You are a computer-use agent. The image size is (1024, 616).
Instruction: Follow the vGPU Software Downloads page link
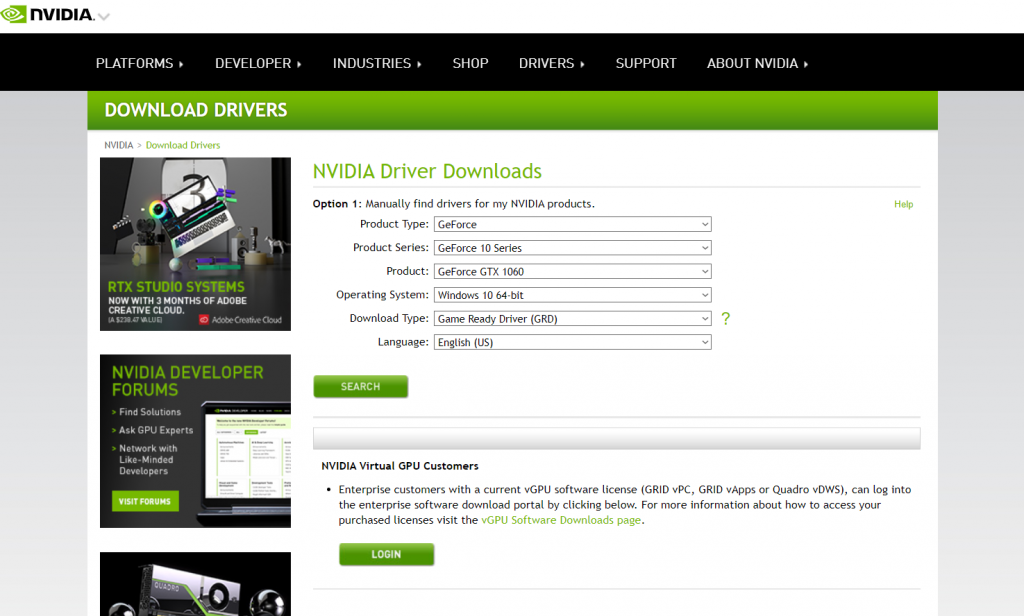(x=560, y=520)
